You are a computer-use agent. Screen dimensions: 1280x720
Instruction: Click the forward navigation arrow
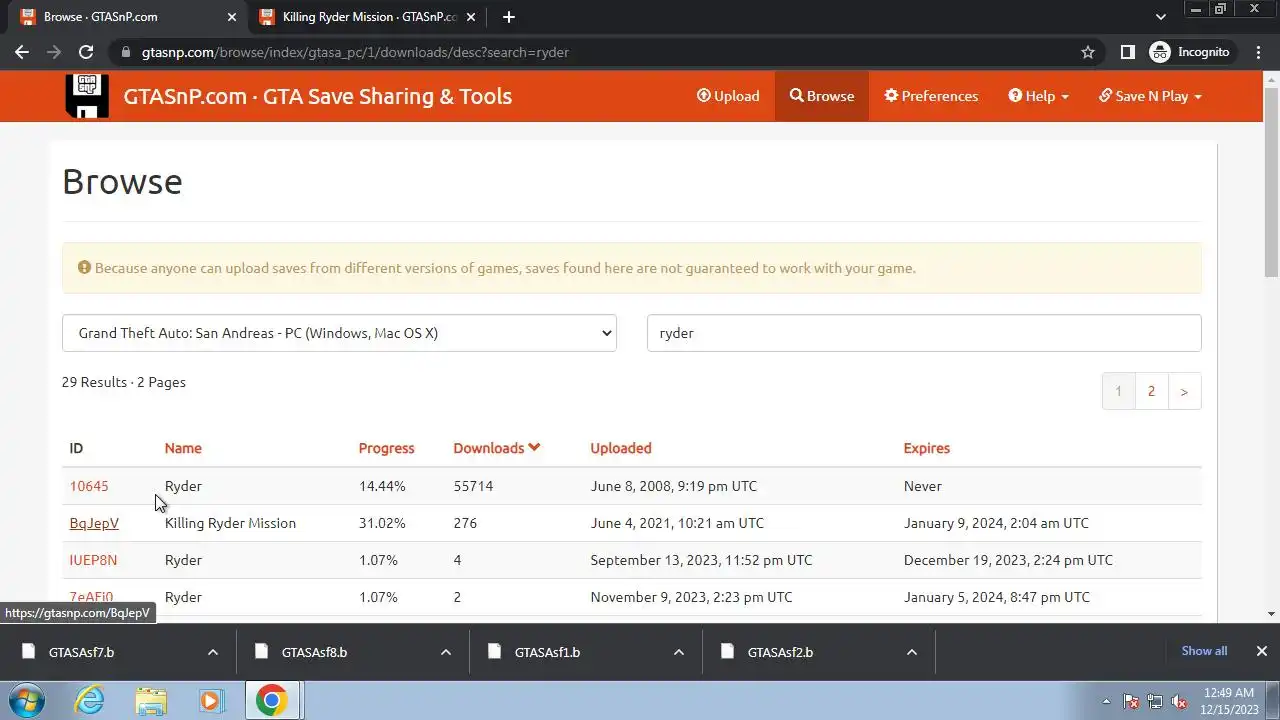(x=54, y=52)
